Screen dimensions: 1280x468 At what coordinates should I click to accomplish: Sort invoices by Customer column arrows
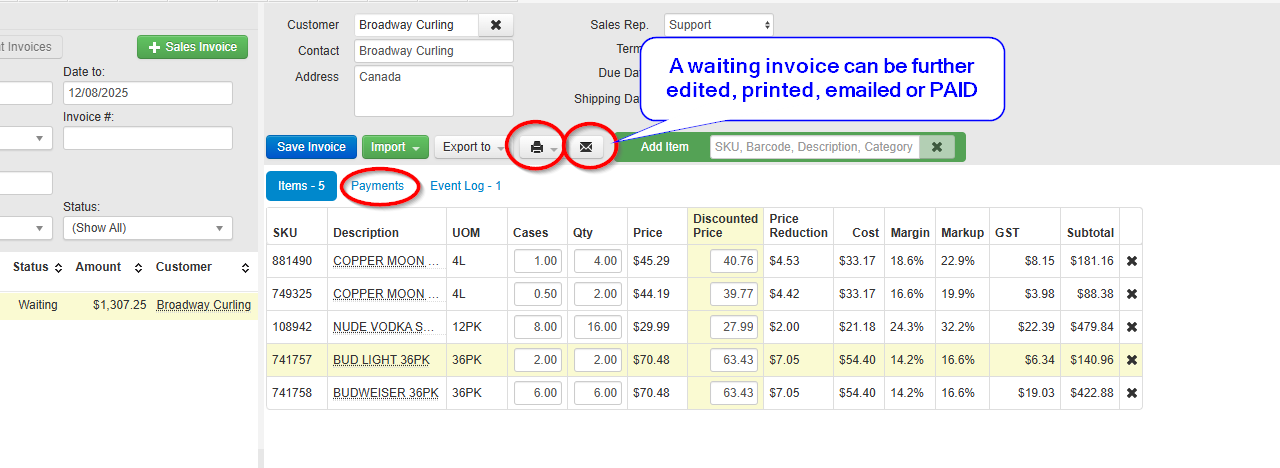[x=245, y=268]
